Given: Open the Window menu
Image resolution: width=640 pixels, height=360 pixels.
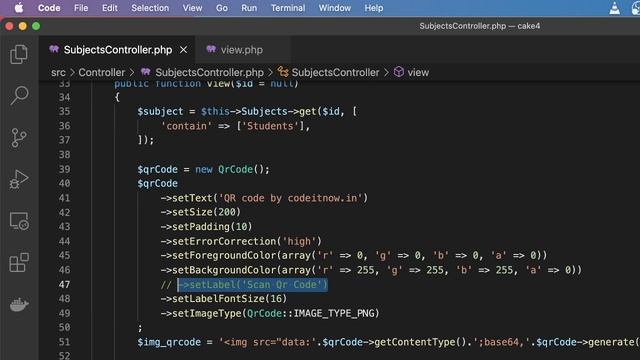Looking at the screenshot, I should (335, 8).
